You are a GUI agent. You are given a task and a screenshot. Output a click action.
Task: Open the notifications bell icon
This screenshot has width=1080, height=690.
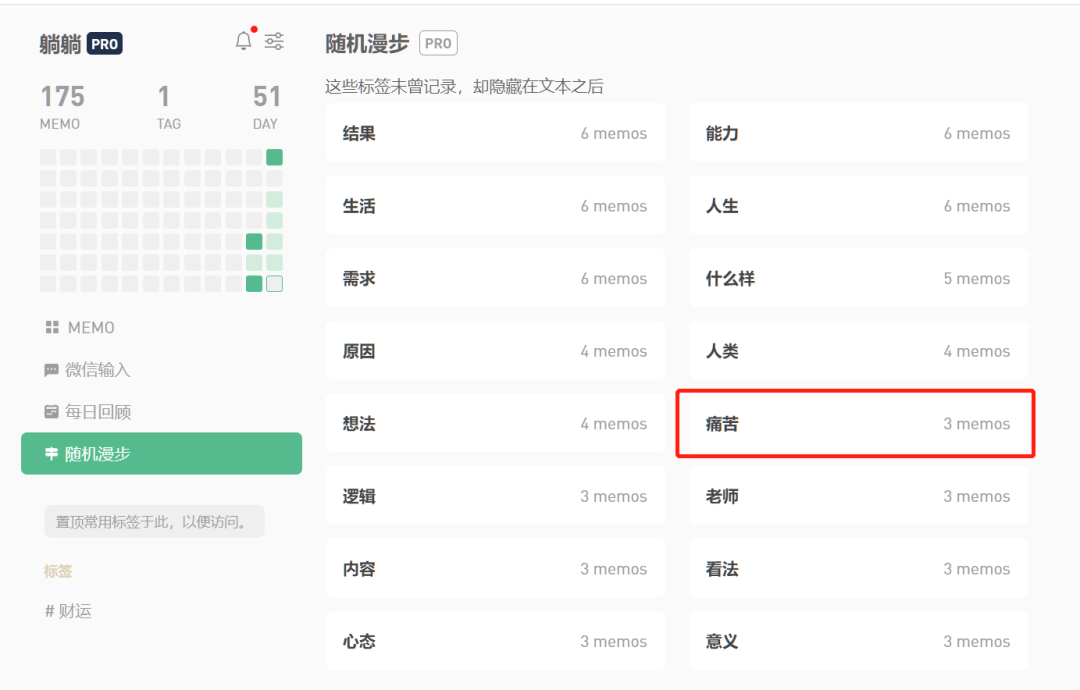(x=244, y=41)
